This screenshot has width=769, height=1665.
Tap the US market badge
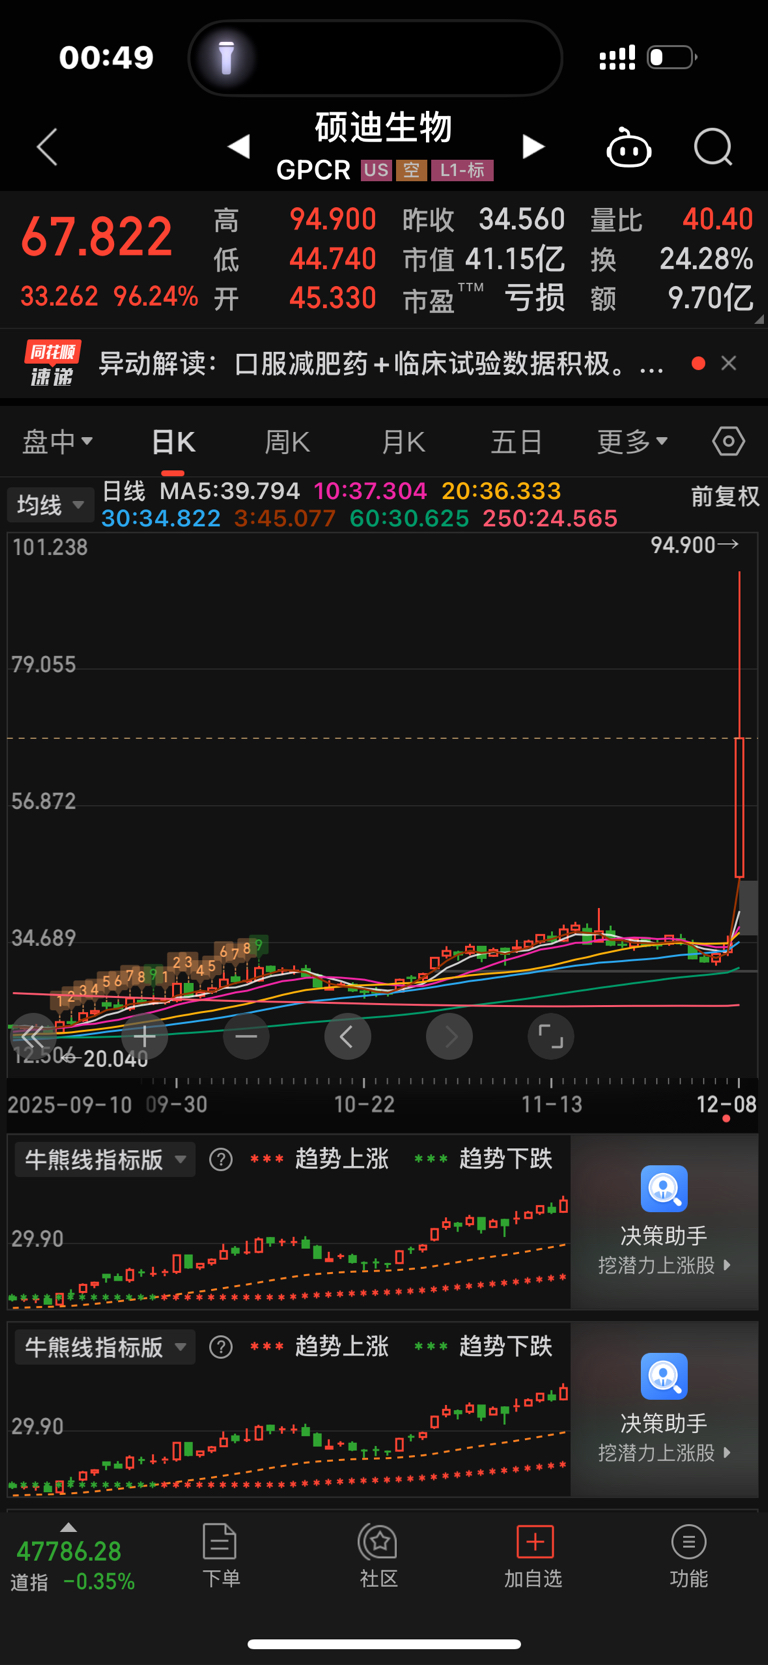[x=376, y=170]
